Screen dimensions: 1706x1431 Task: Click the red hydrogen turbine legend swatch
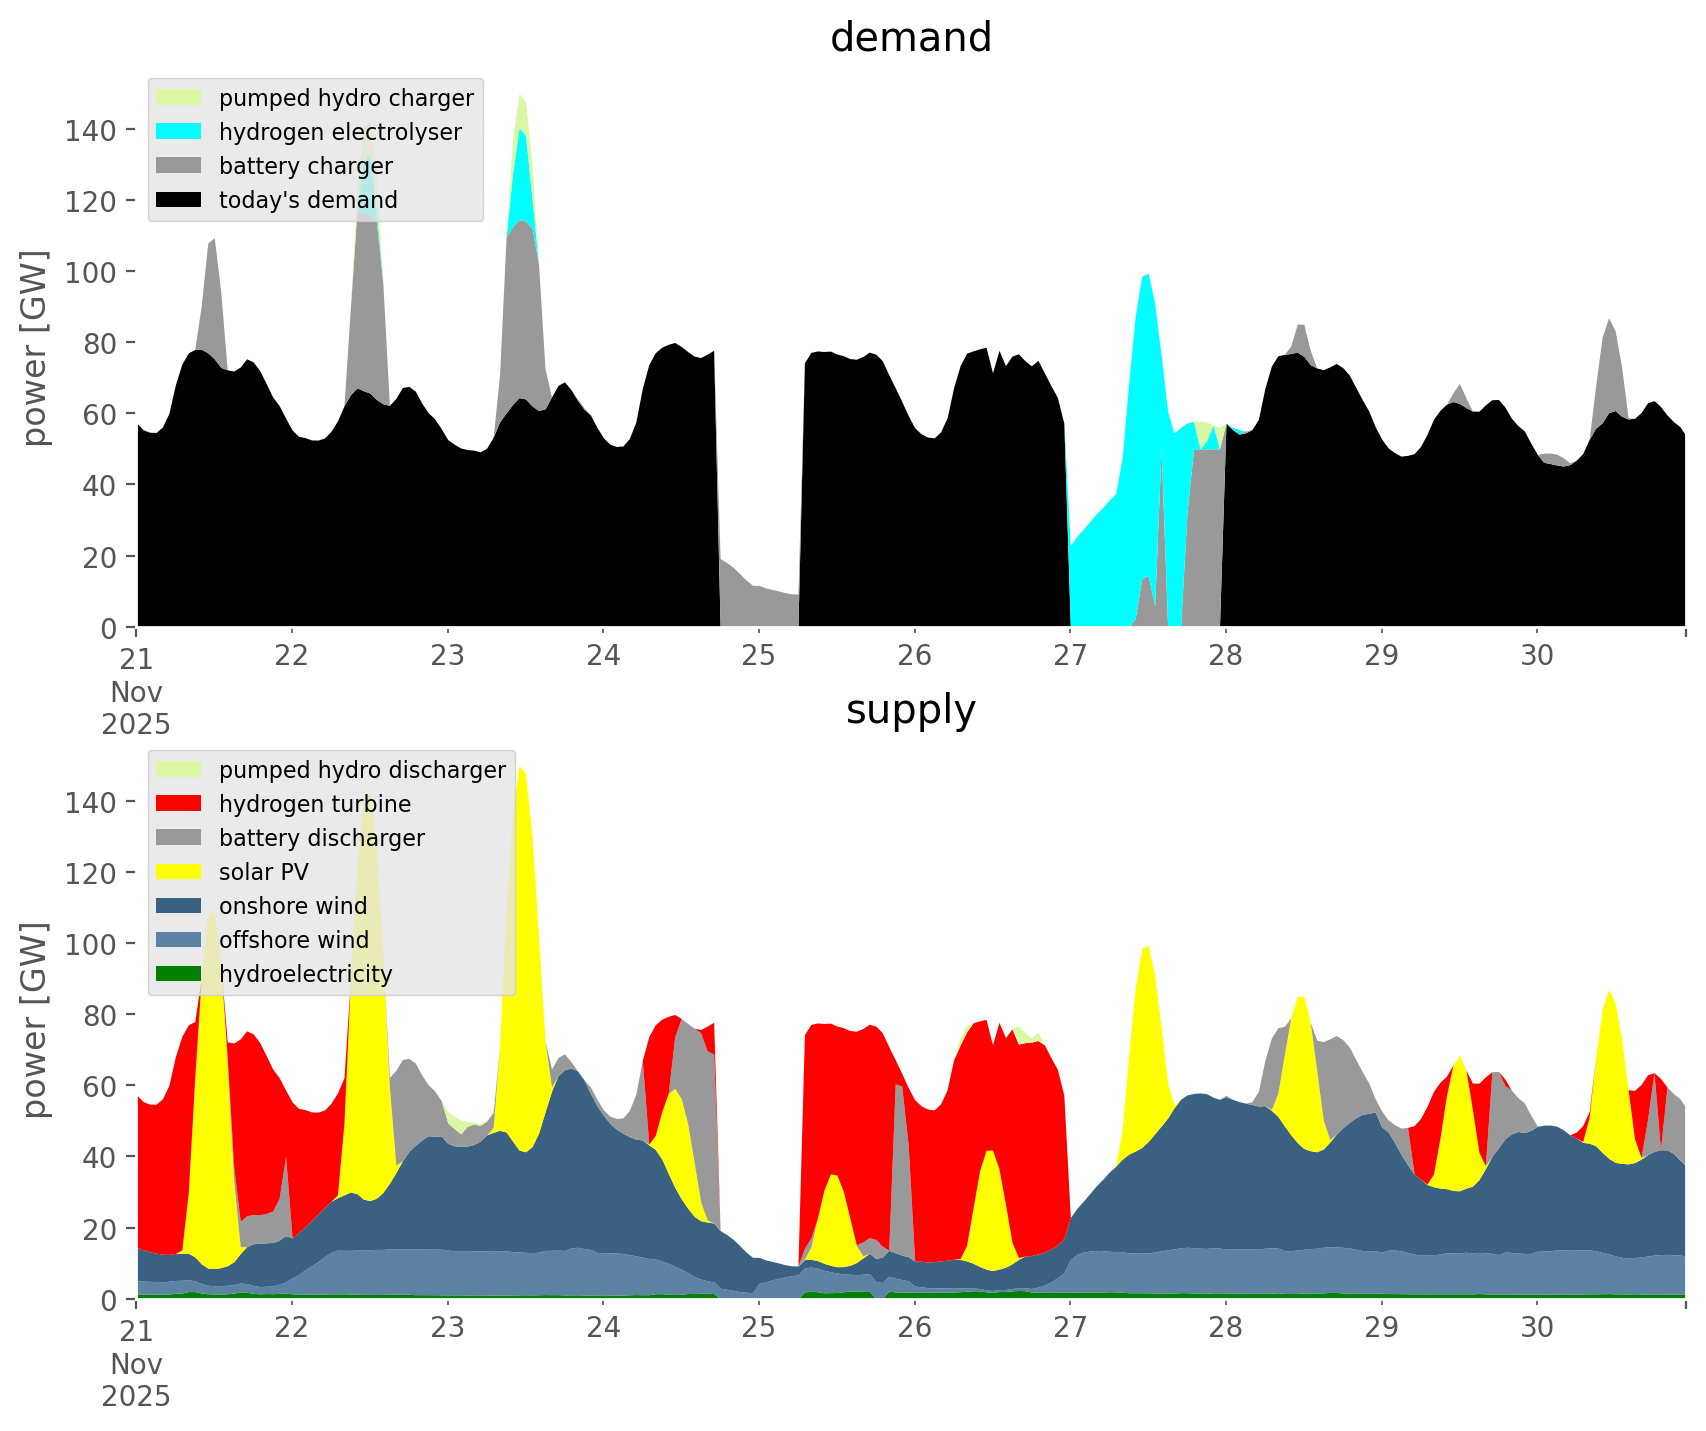[x=179, y=804]
